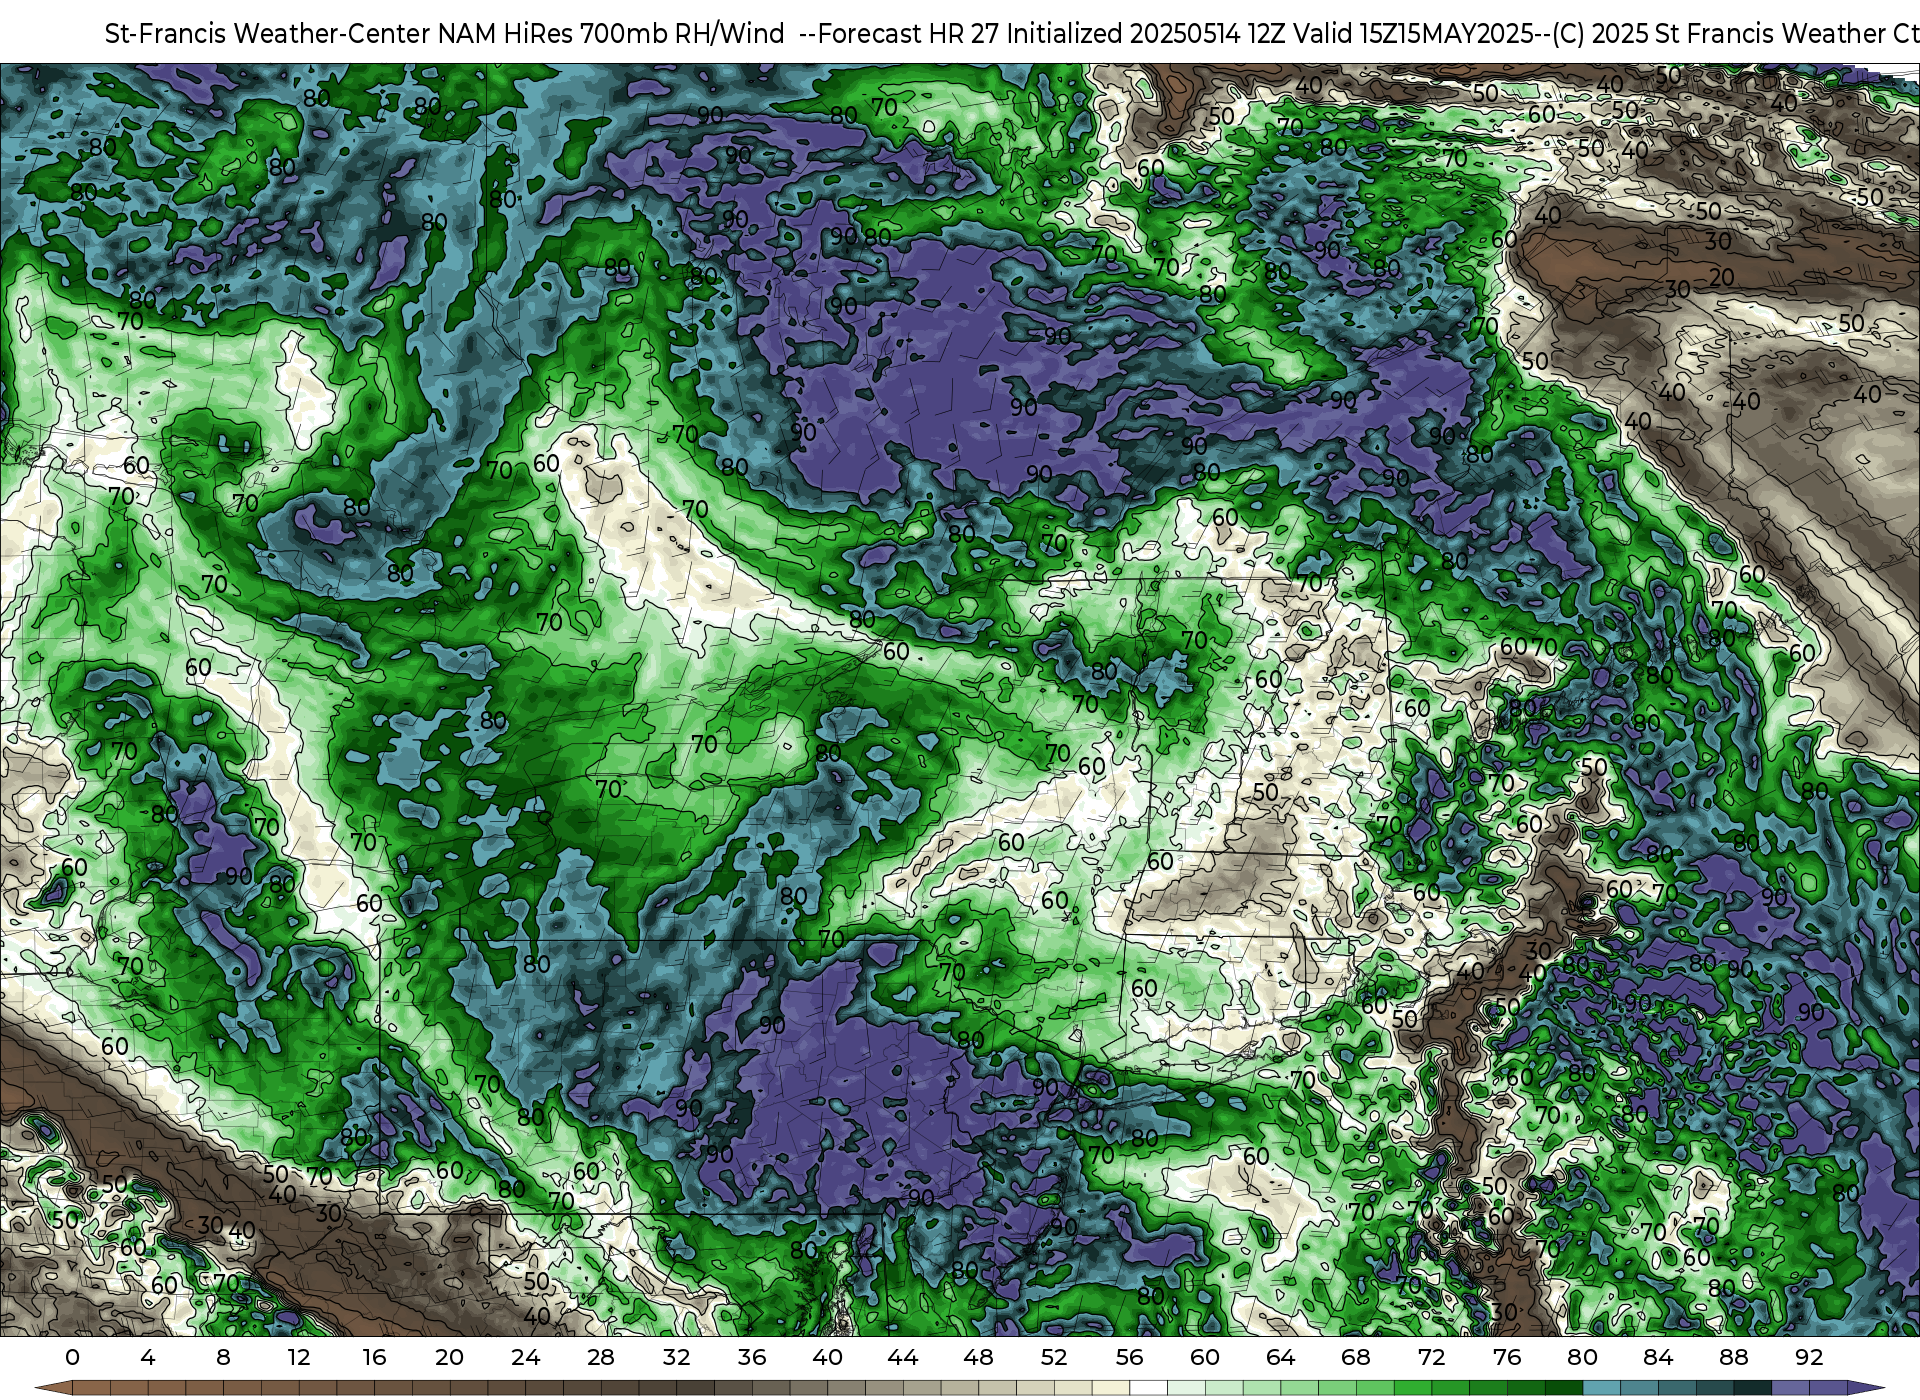Click the colorbar label 0

pos(72,1357)
